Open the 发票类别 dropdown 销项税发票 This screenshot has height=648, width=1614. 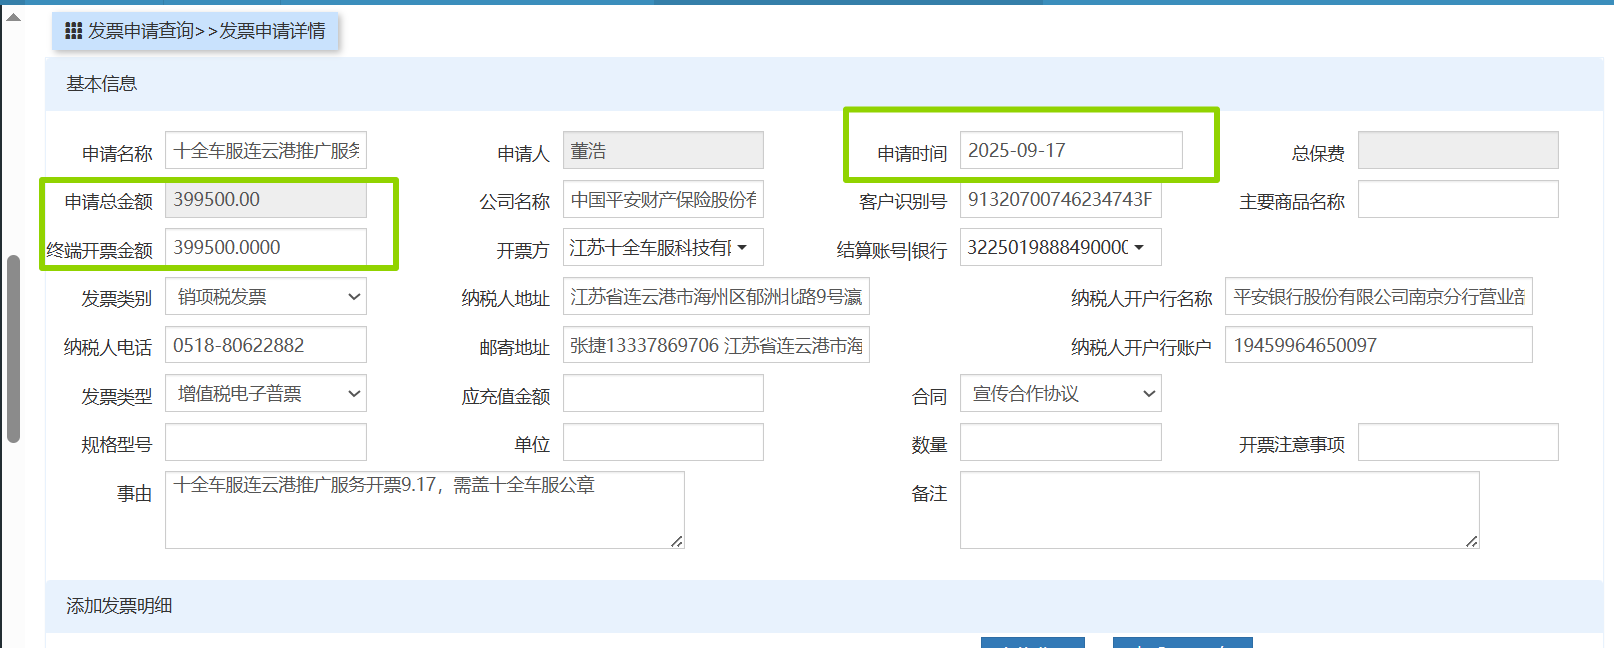coord(266,296)
